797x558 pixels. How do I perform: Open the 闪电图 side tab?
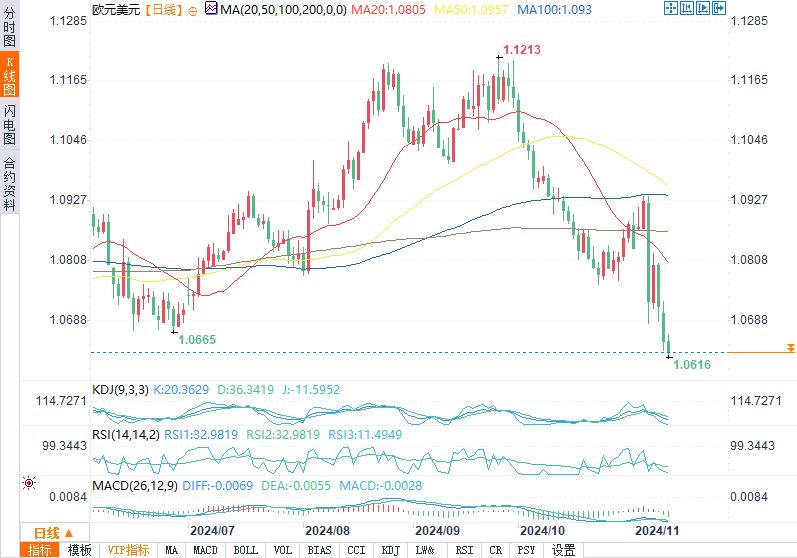9,122
